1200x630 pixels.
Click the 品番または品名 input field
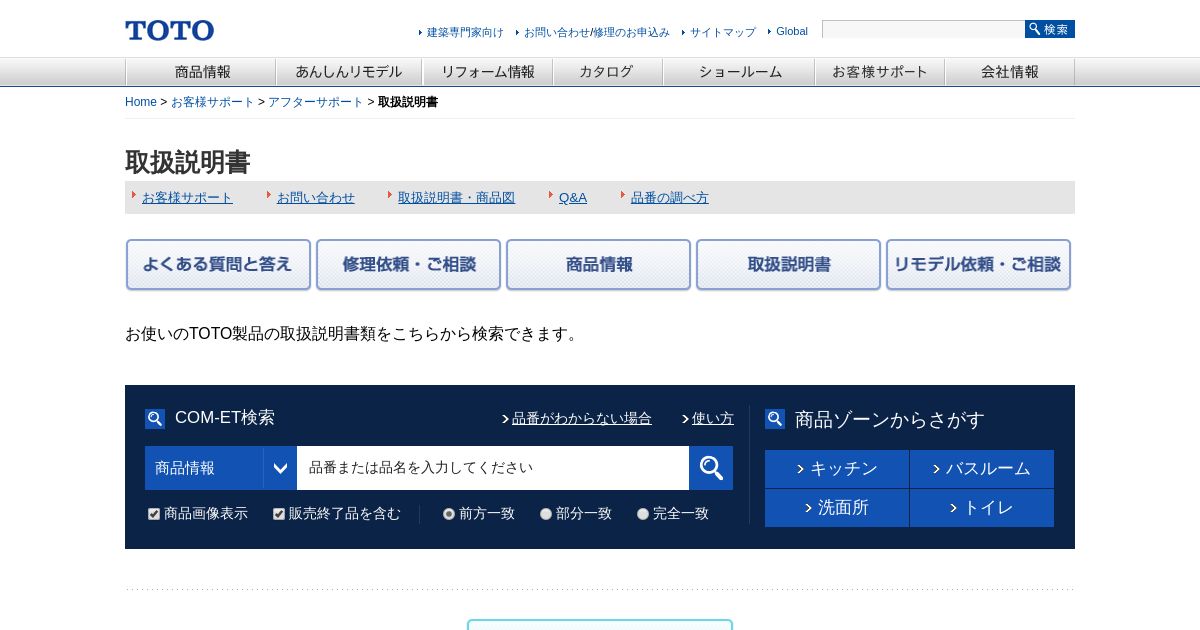pyautogui.click(x=493, y=468)
